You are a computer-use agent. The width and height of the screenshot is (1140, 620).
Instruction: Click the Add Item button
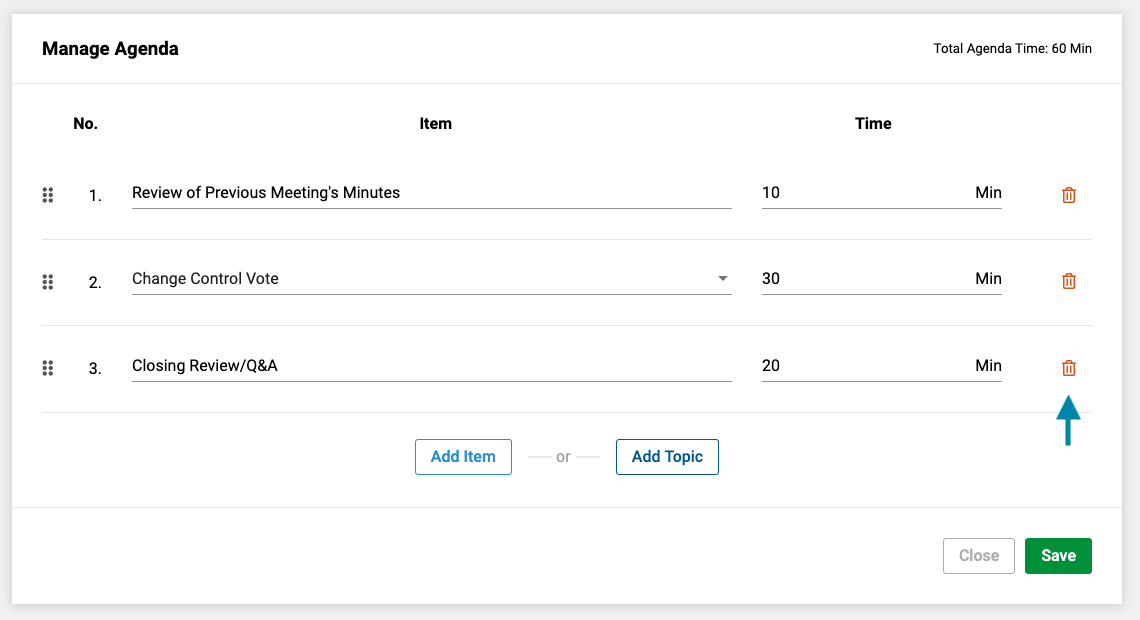(x=463, y=456)
